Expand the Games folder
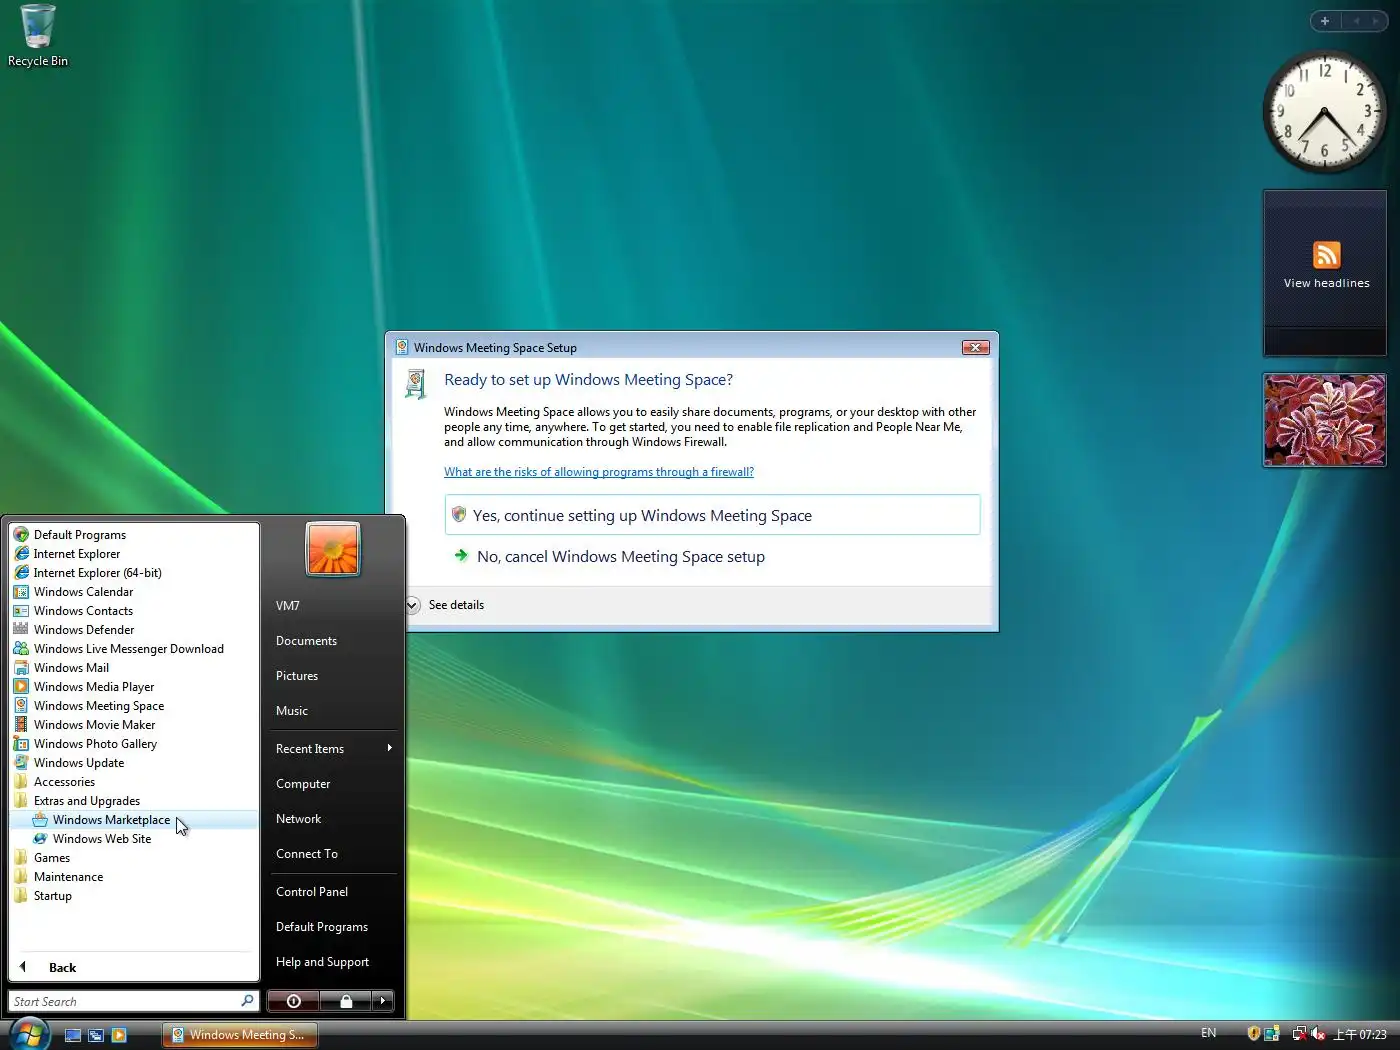Image resolution: width=1400 pixels, height=1050 pixels. coord(134,858)
